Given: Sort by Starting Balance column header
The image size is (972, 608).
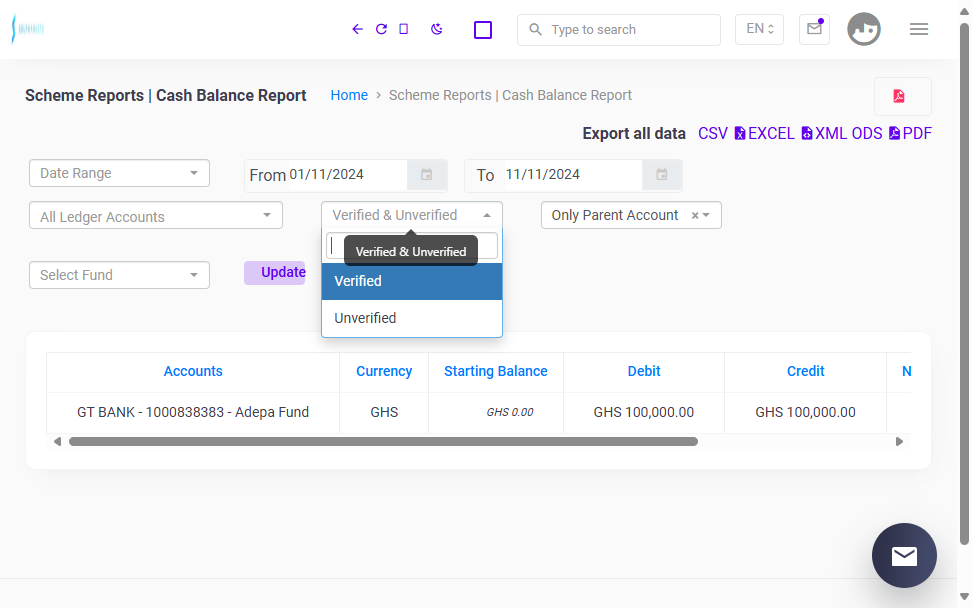Looking at the screenshot, I should (495, 371).
